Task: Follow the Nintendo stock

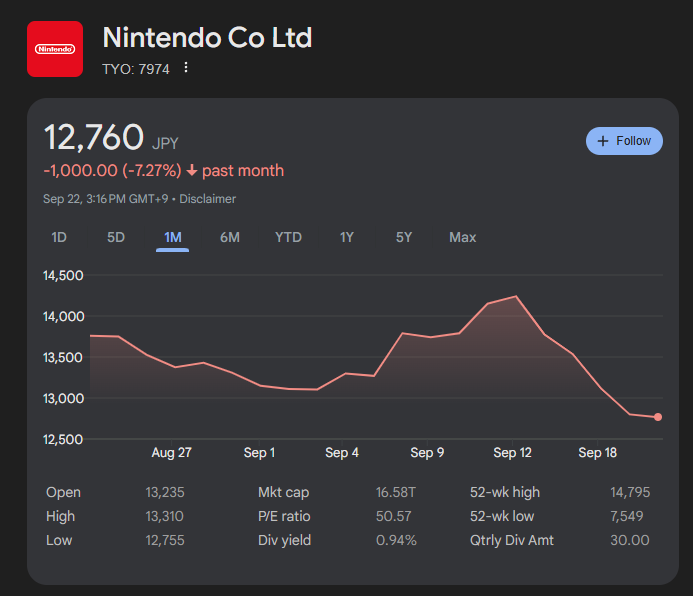Action: 624,141
